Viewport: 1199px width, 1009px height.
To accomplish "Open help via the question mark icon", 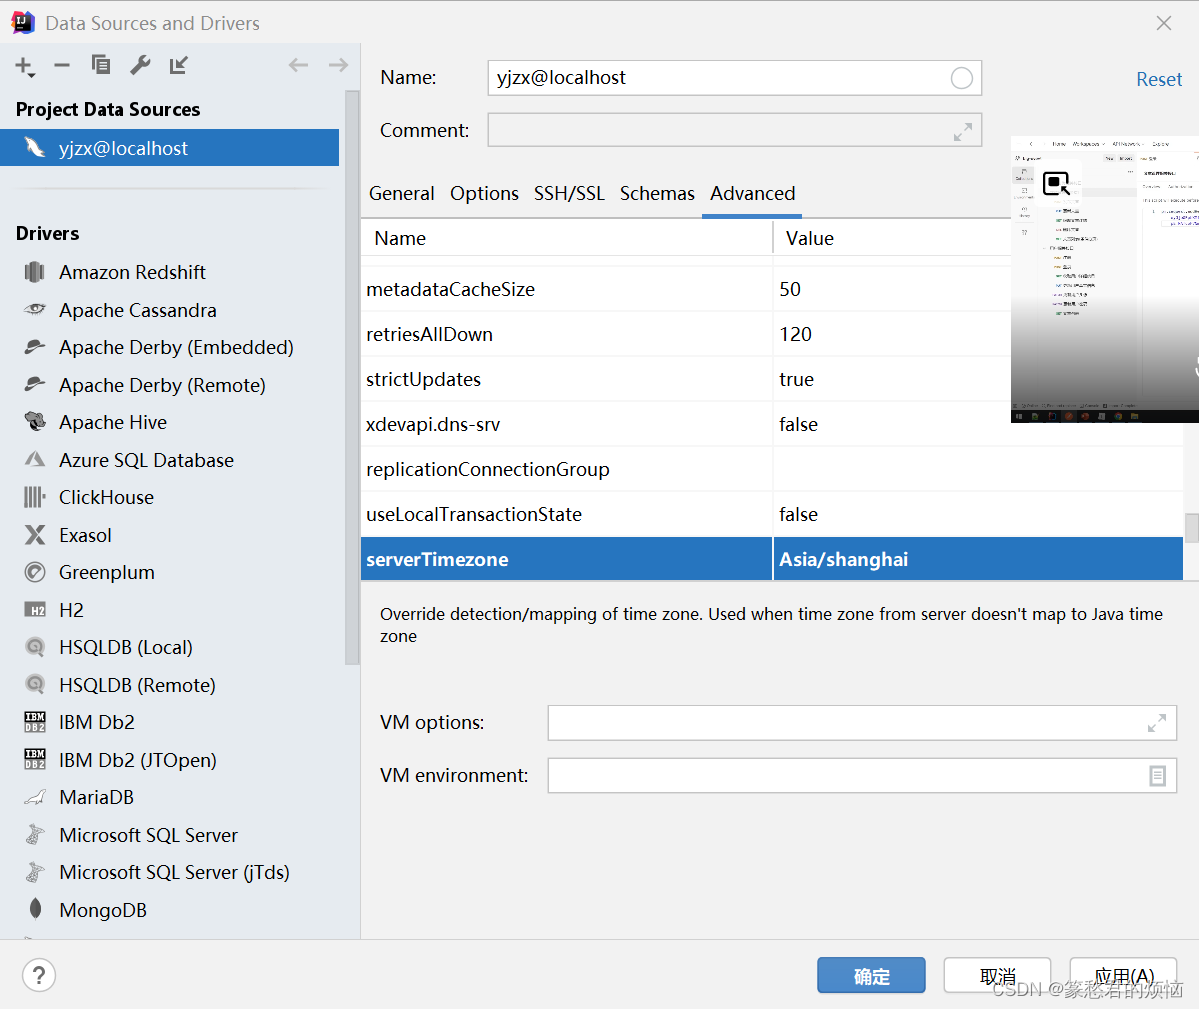I will click(x=38, y=975).
